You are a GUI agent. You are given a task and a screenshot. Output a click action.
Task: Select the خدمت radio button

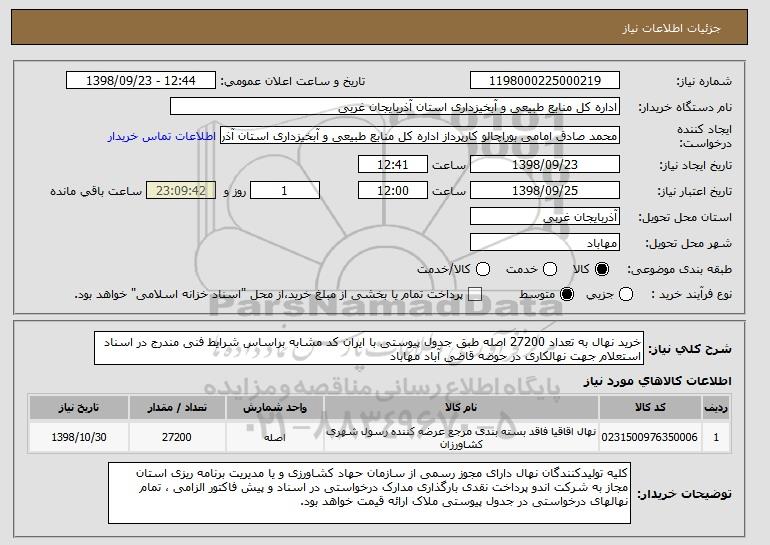pos(550,269)
